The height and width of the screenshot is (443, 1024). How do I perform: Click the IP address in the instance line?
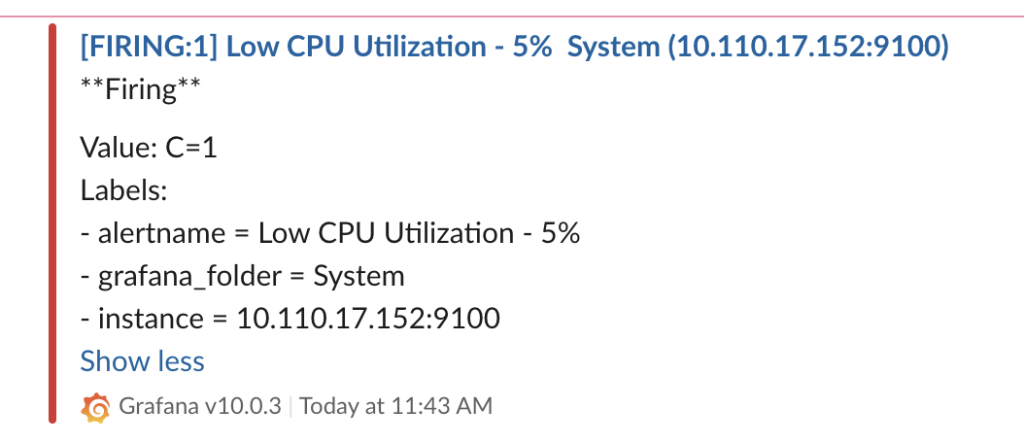click(x=368, y=319)
